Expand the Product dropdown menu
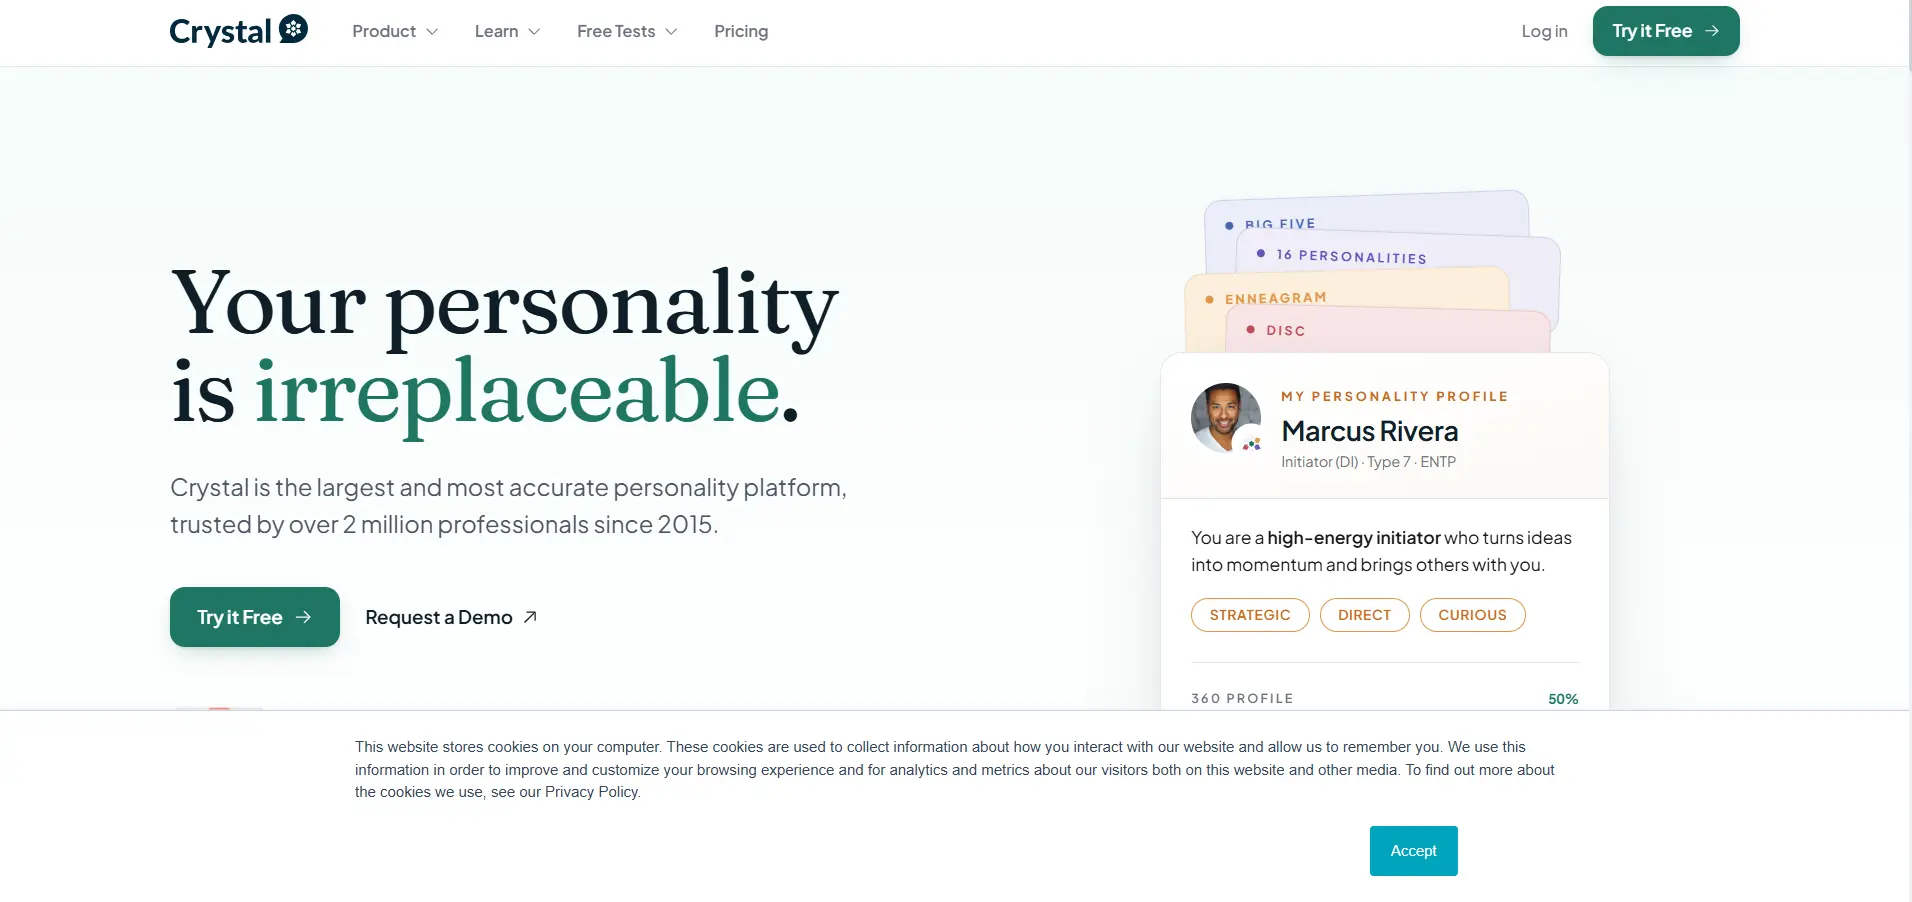The image size is (1912, 902). point(395,31)
